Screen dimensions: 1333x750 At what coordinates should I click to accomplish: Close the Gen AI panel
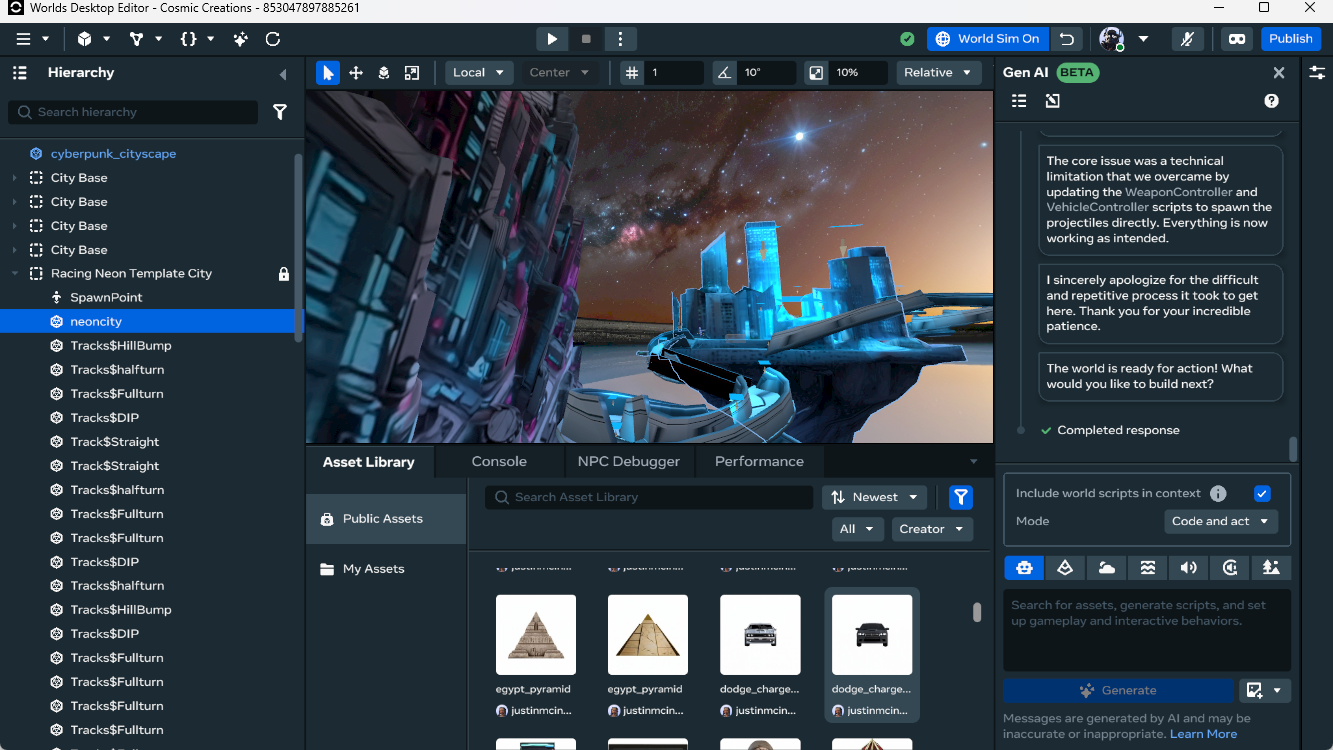tap(1279, 73)
